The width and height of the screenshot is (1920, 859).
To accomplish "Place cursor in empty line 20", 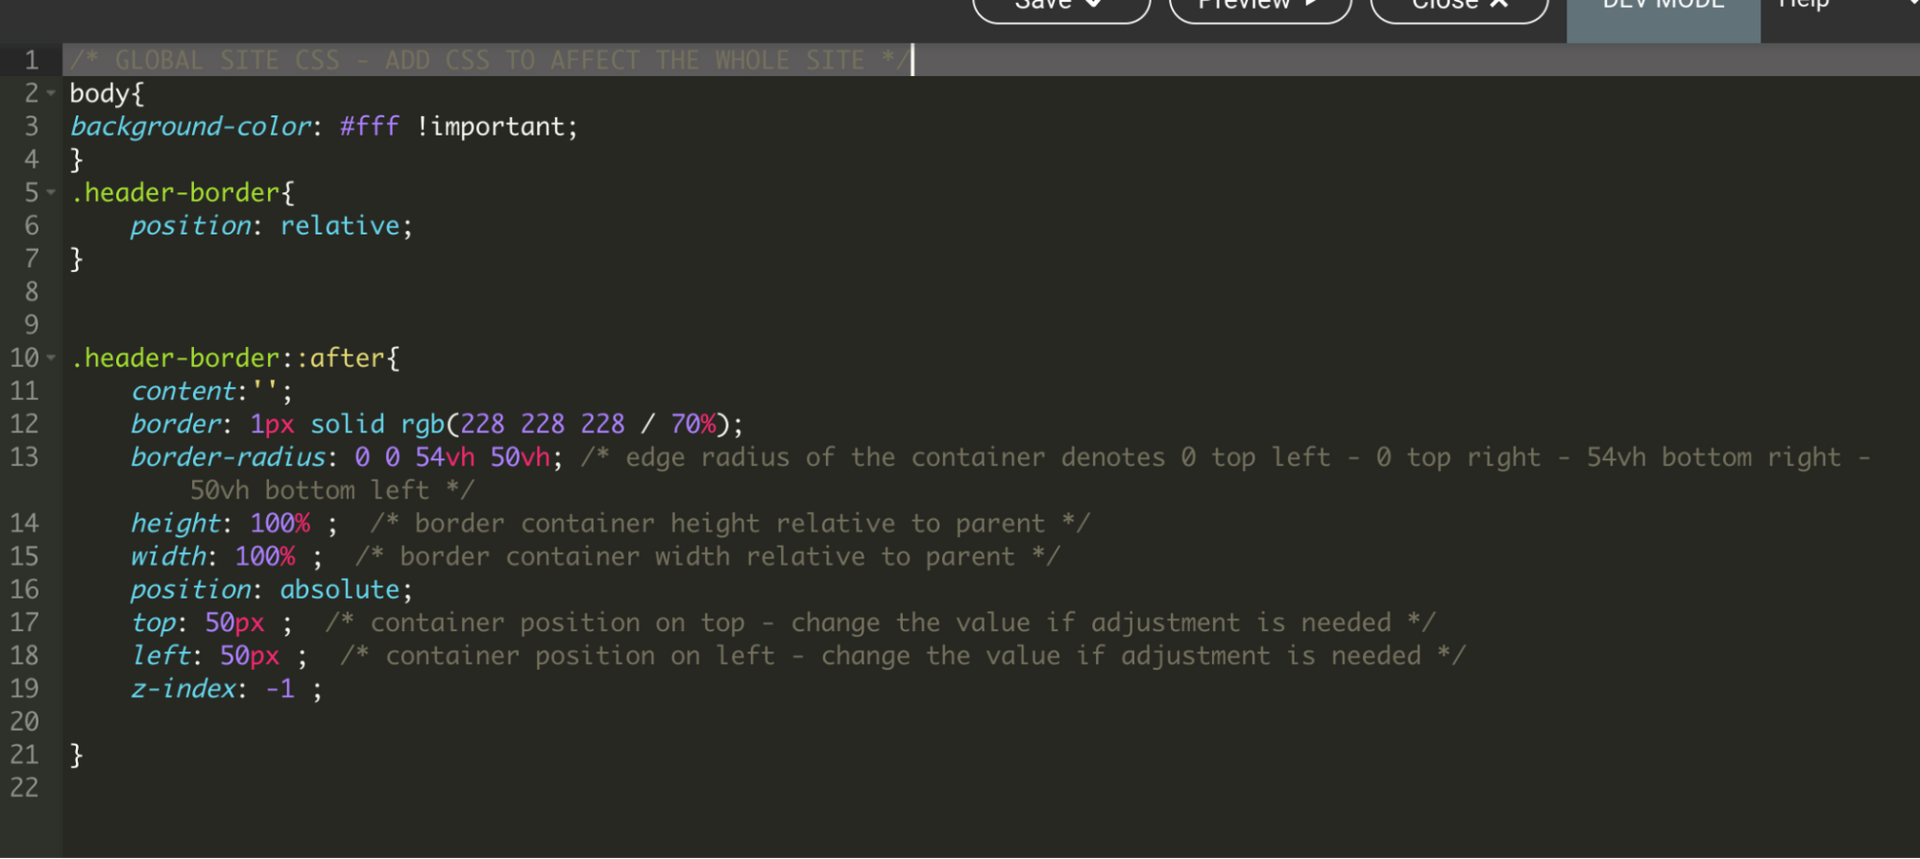I will (990, 722).
